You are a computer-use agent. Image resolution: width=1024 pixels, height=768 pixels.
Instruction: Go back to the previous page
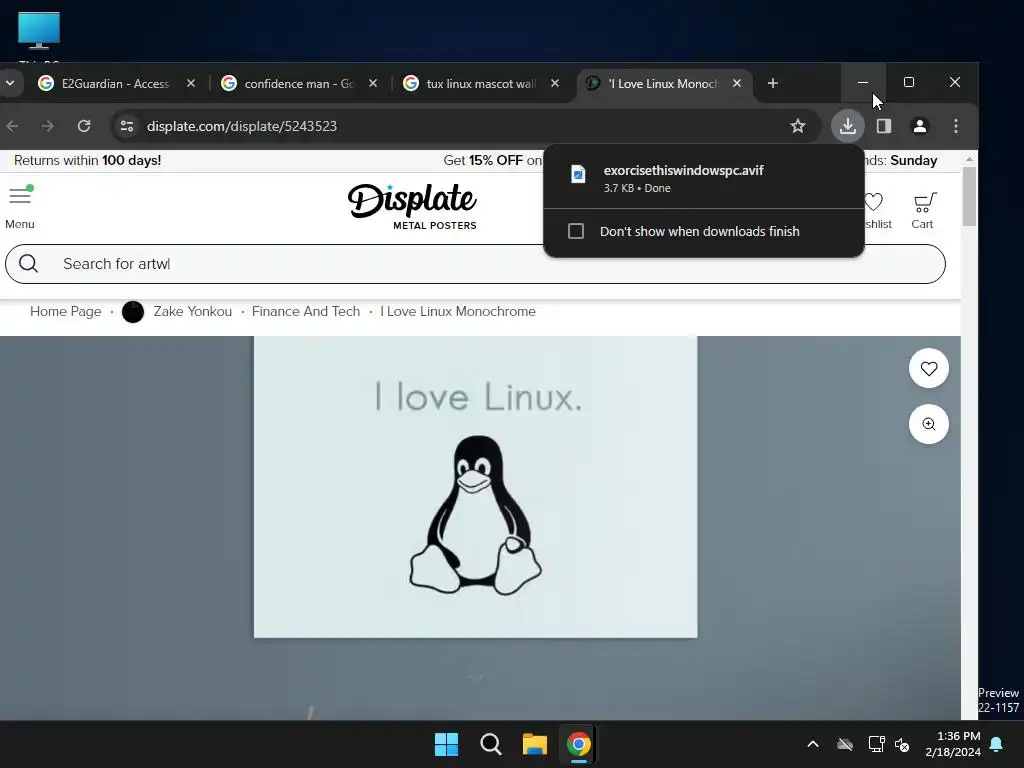(12, 126)
